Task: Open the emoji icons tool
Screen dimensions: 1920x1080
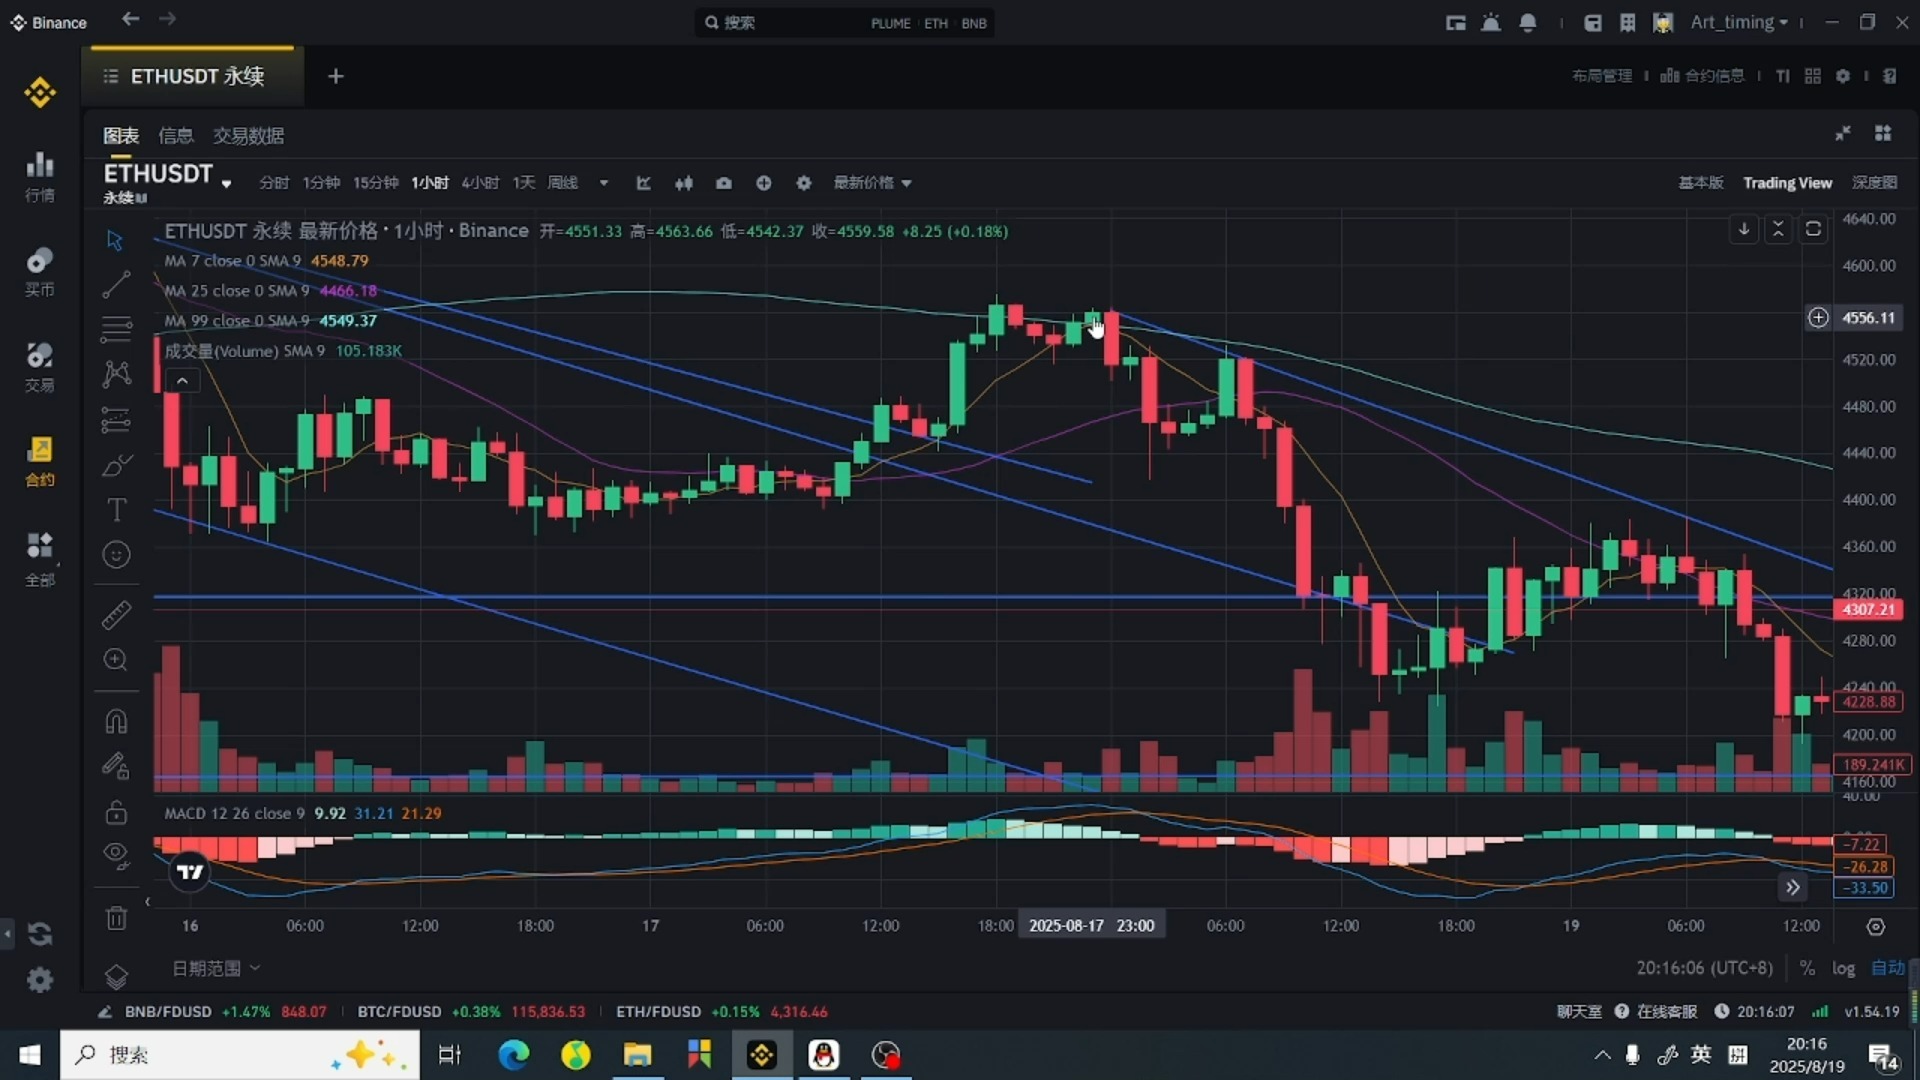Action: [x=116, y=555]
